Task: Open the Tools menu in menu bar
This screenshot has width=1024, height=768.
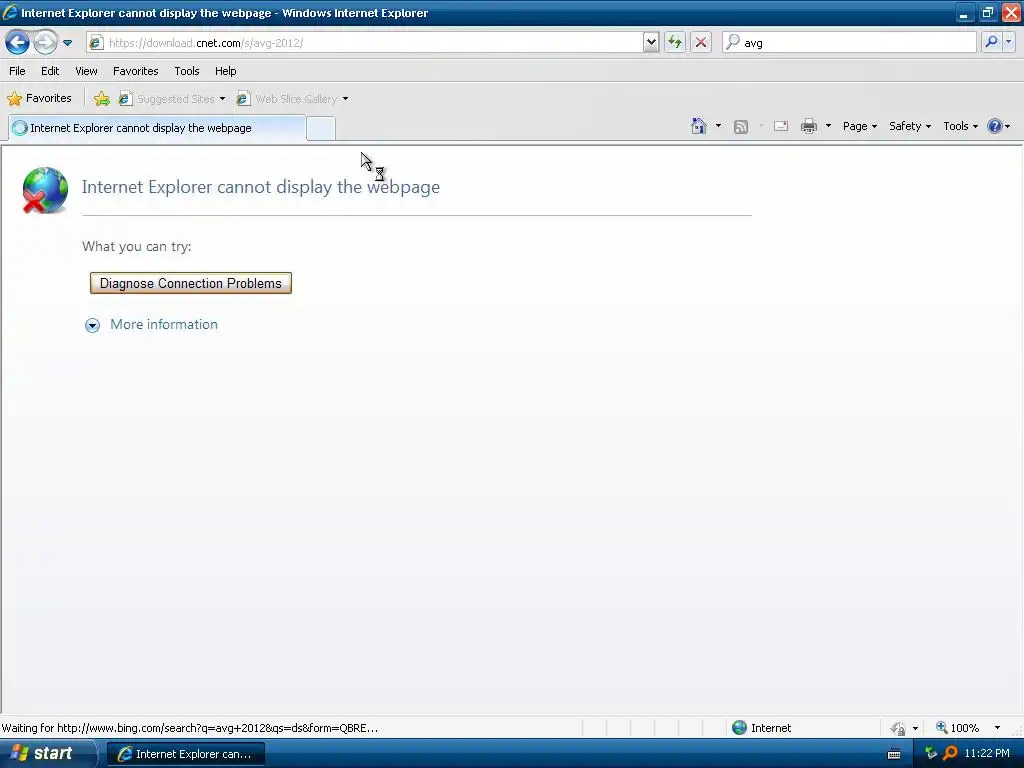Action: tap(187, 71)
